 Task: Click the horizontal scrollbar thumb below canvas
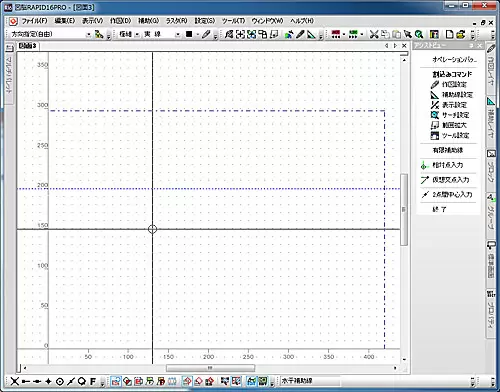pos(210,368)
